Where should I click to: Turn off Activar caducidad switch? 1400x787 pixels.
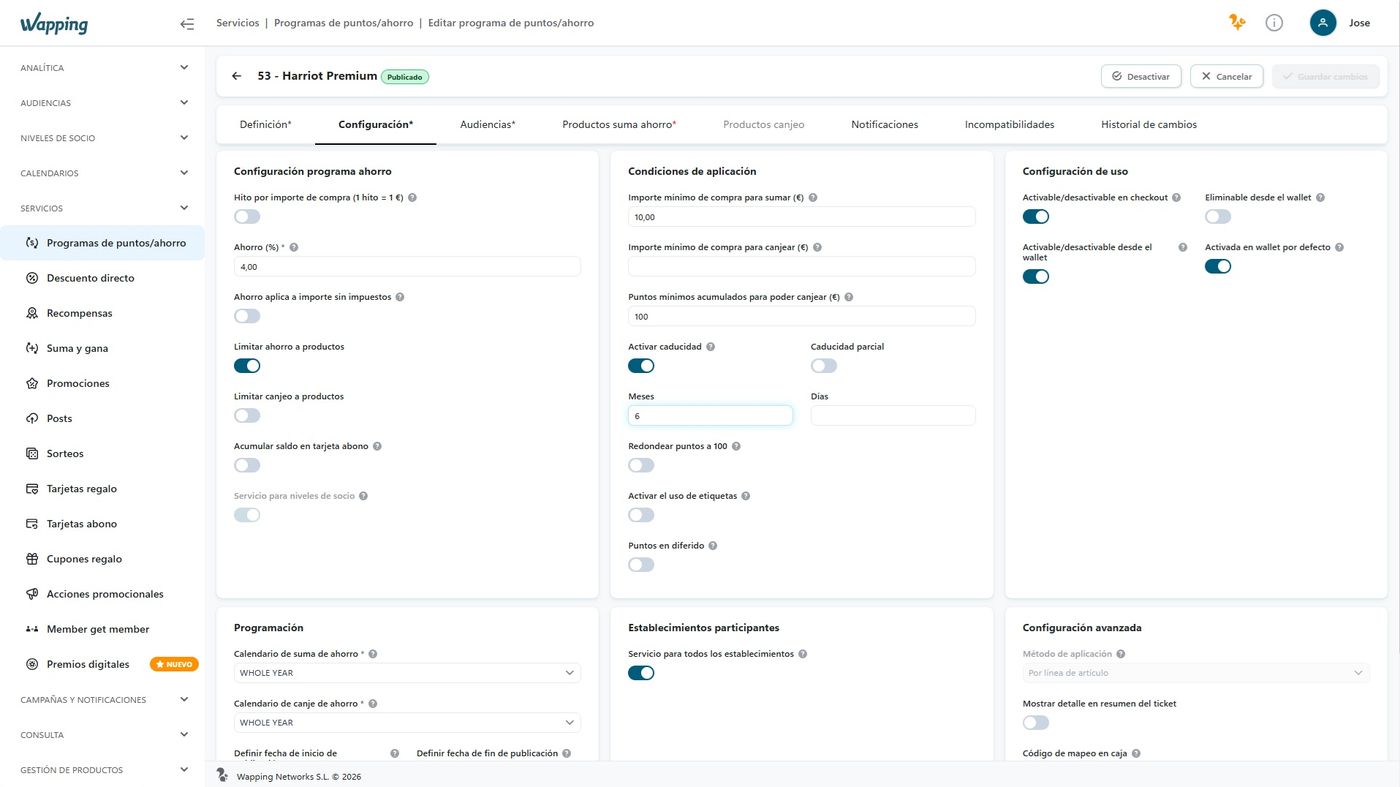coord(641,366)
